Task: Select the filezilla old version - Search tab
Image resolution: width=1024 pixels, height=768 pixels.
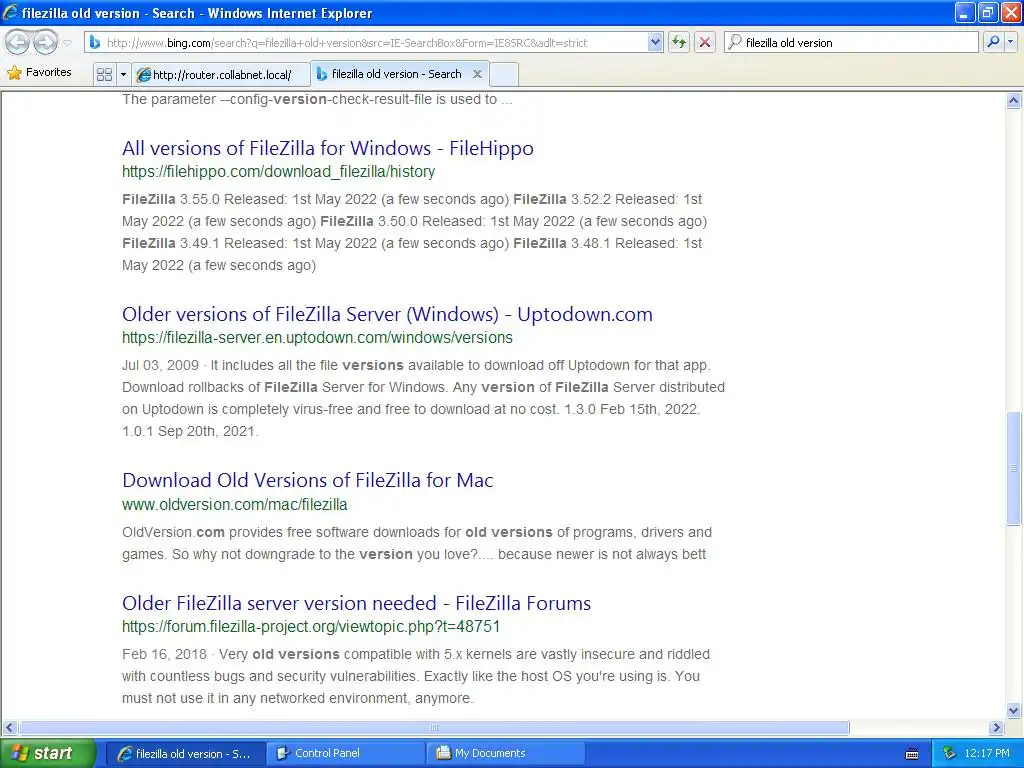Action: point(396,74)
